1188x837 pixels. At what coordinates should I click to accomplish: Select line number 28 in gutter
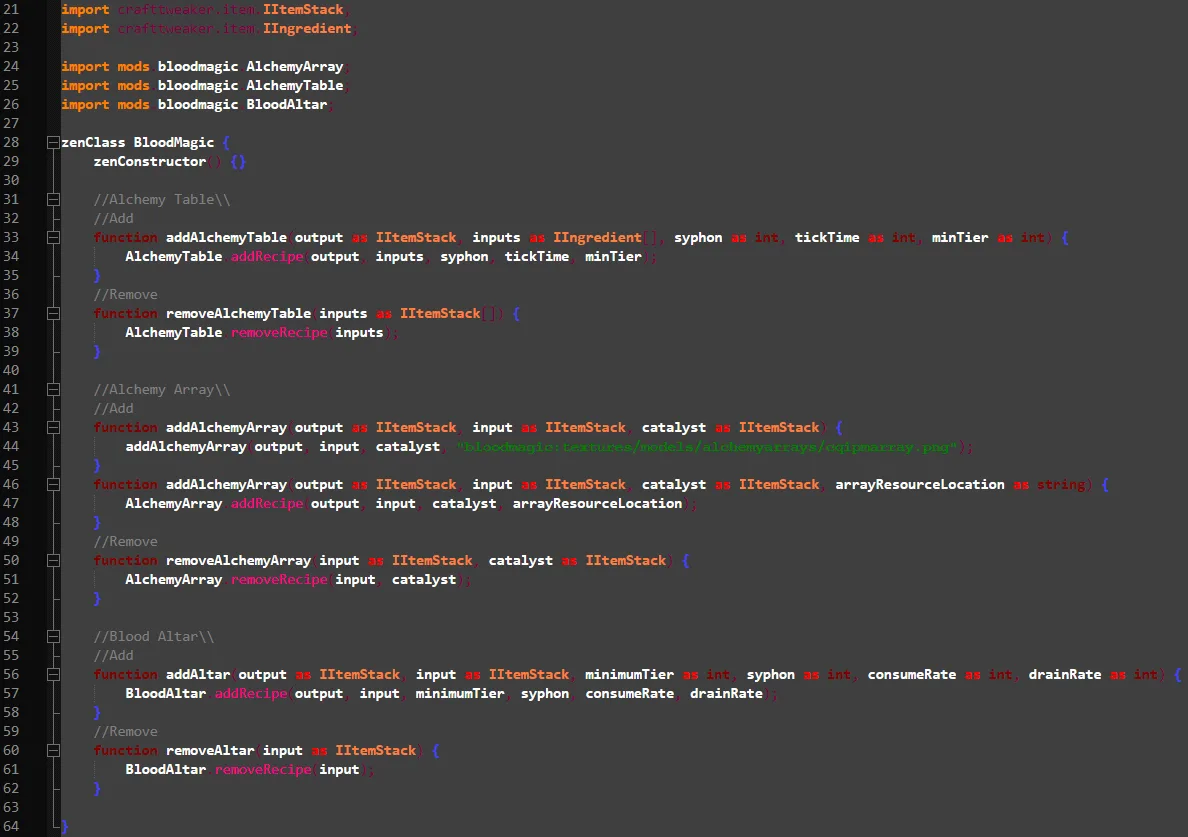[x=11, y=142]
